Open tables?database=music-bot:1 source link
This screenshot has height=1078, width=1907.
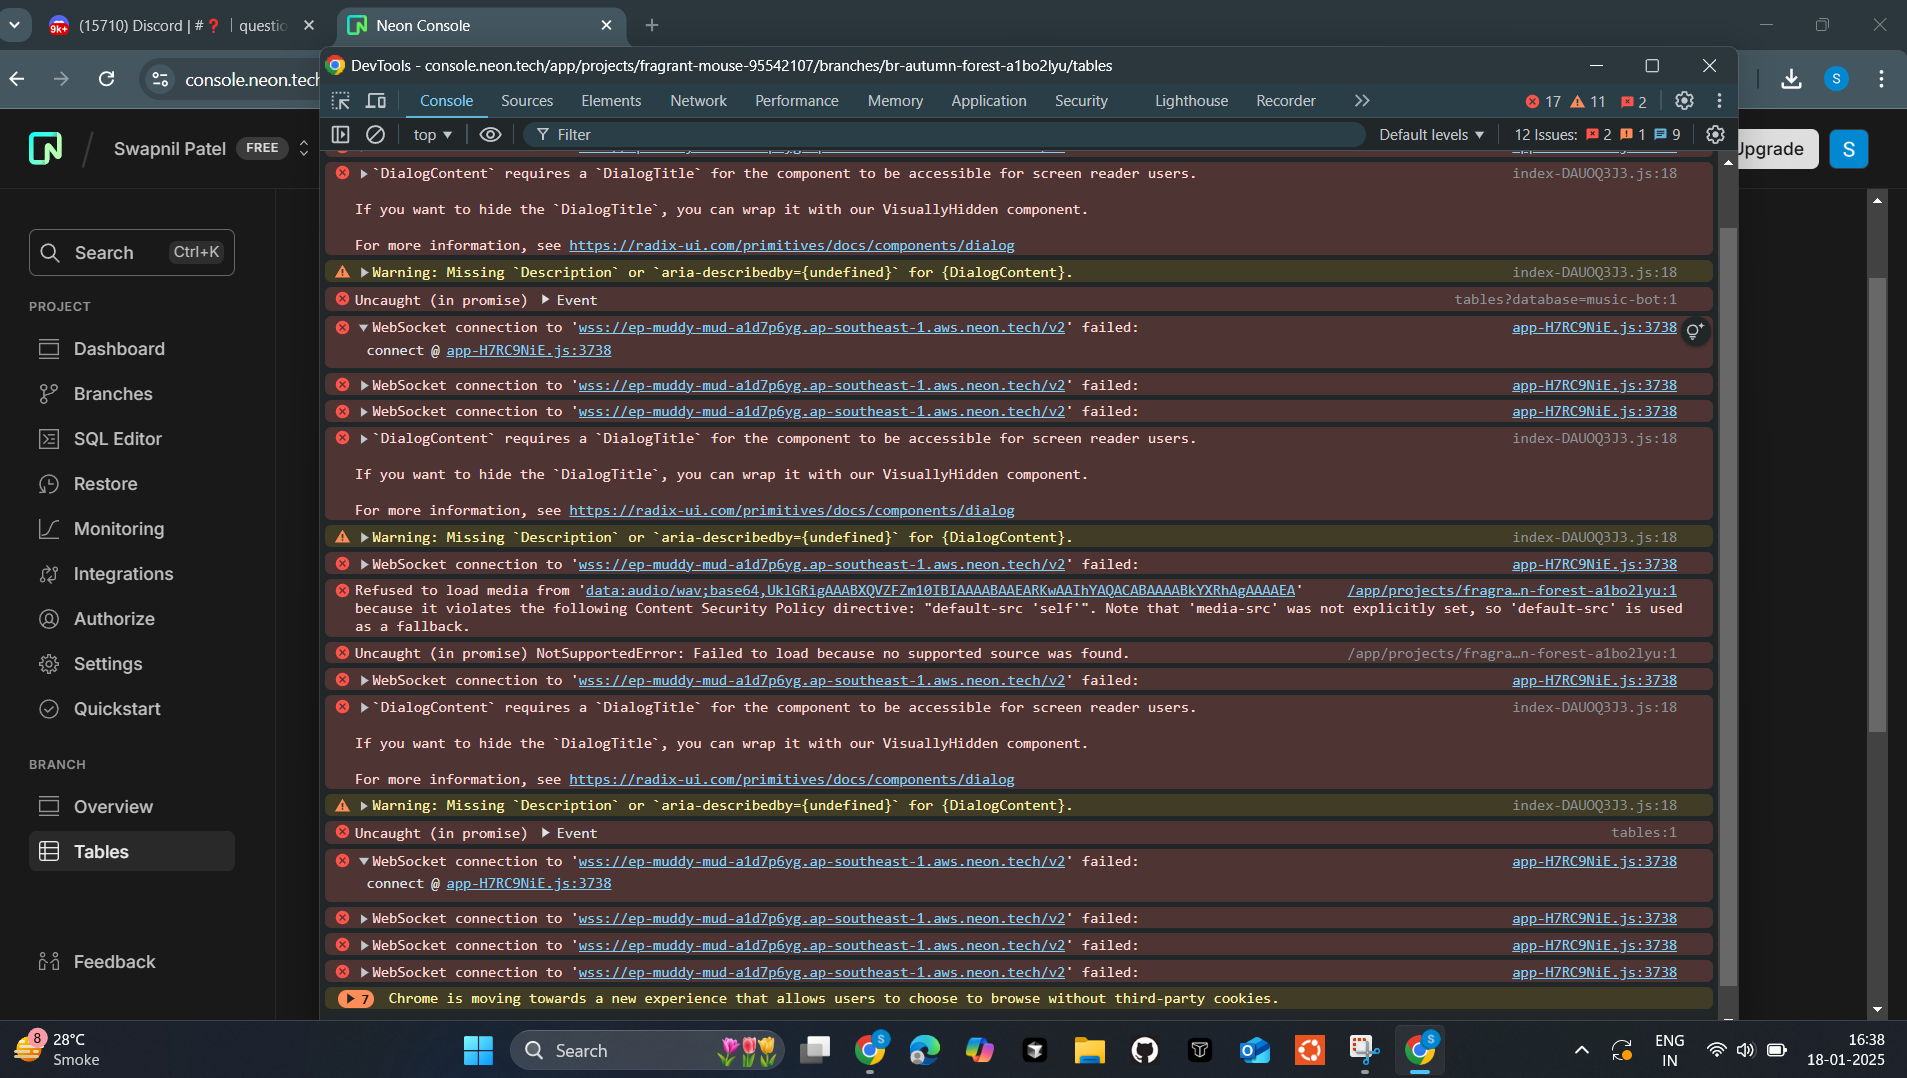click(x=1565, y=300)
